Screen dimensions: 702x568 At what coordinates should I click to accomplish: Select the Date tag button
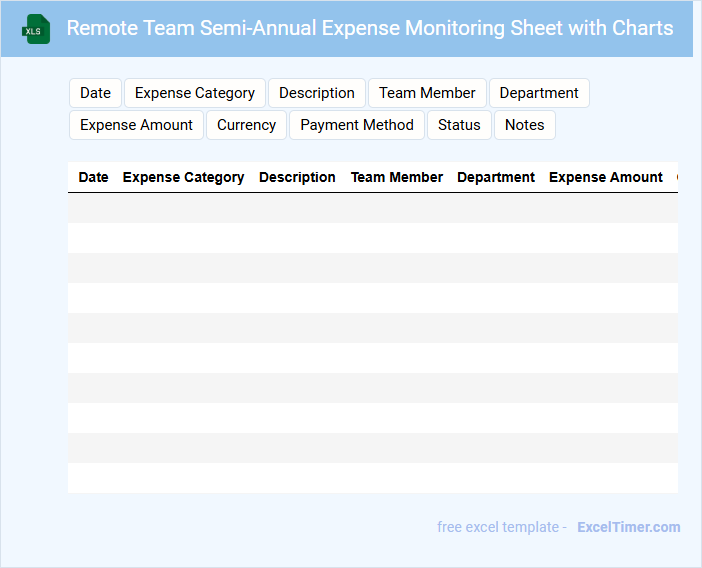coord(95,93)
